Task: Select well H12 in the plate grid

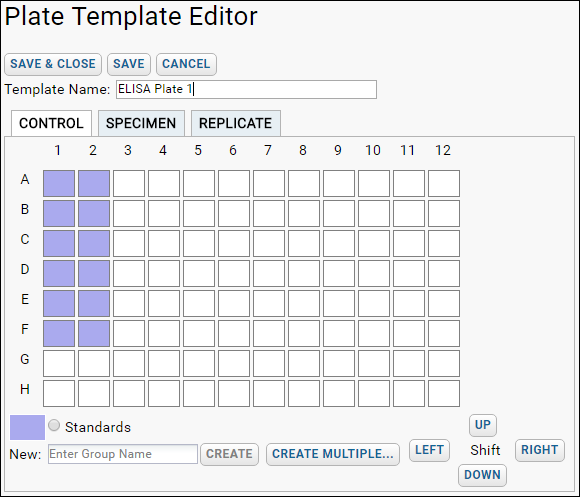Action: pos(444,393)
